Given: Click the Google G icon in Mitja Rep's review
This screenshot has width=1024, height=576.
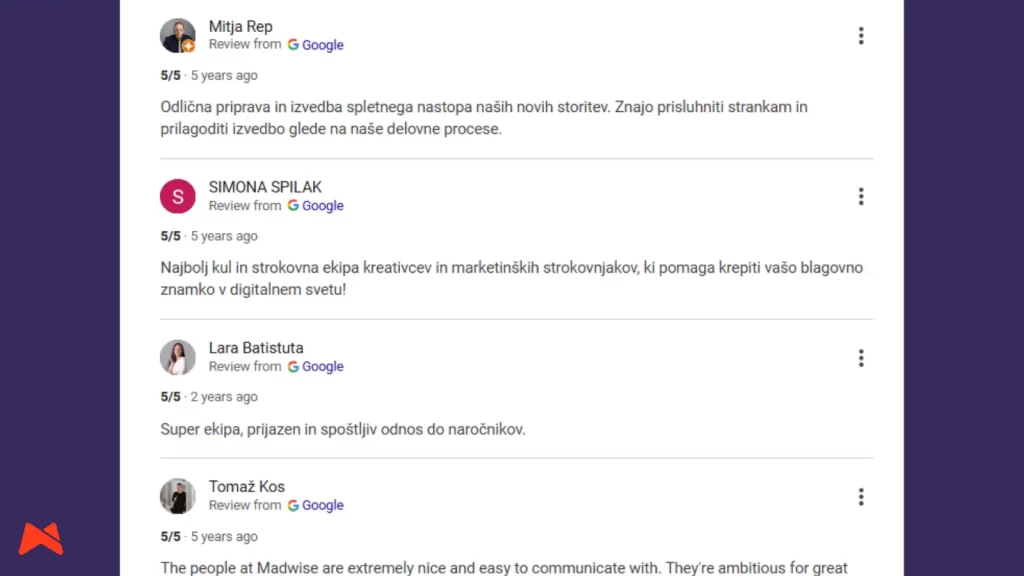Looking at the screenshot, I should coord(293,45).
